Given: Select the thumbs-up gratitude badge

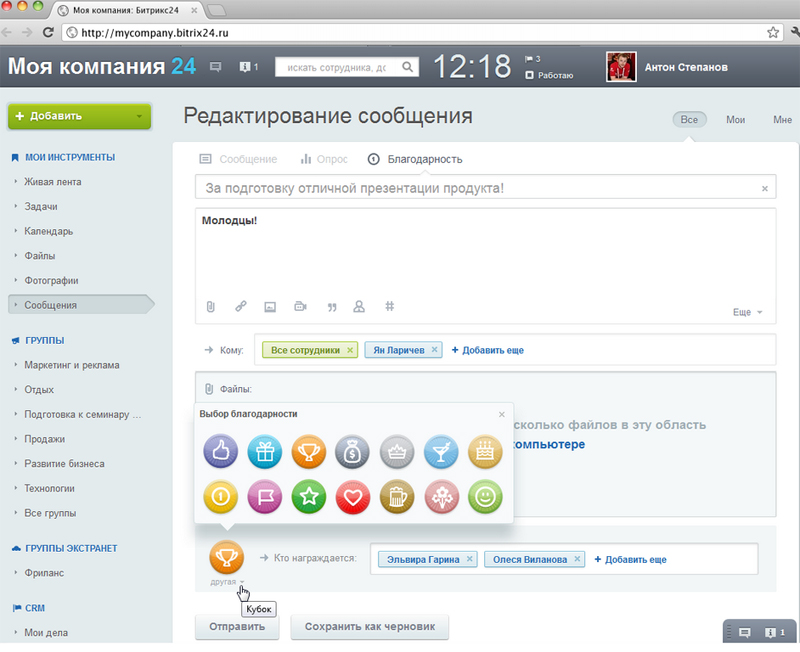Looking at the screenshot, I should point(221,453).
